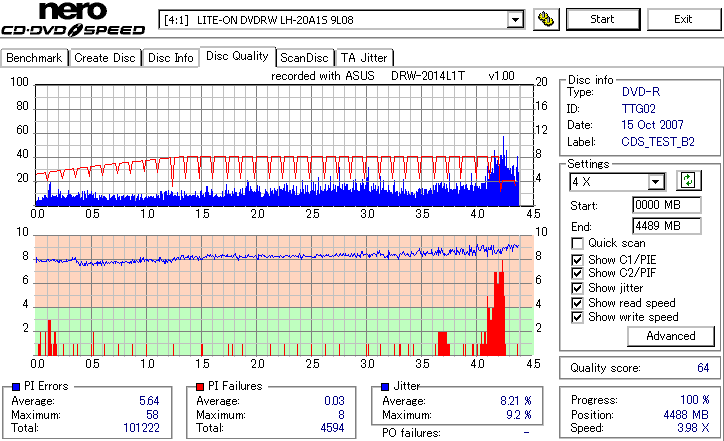Viewport: 724px width, 441px height.
Task: Click the blue Jitter legend square
Action: click(x=385, y=387)
